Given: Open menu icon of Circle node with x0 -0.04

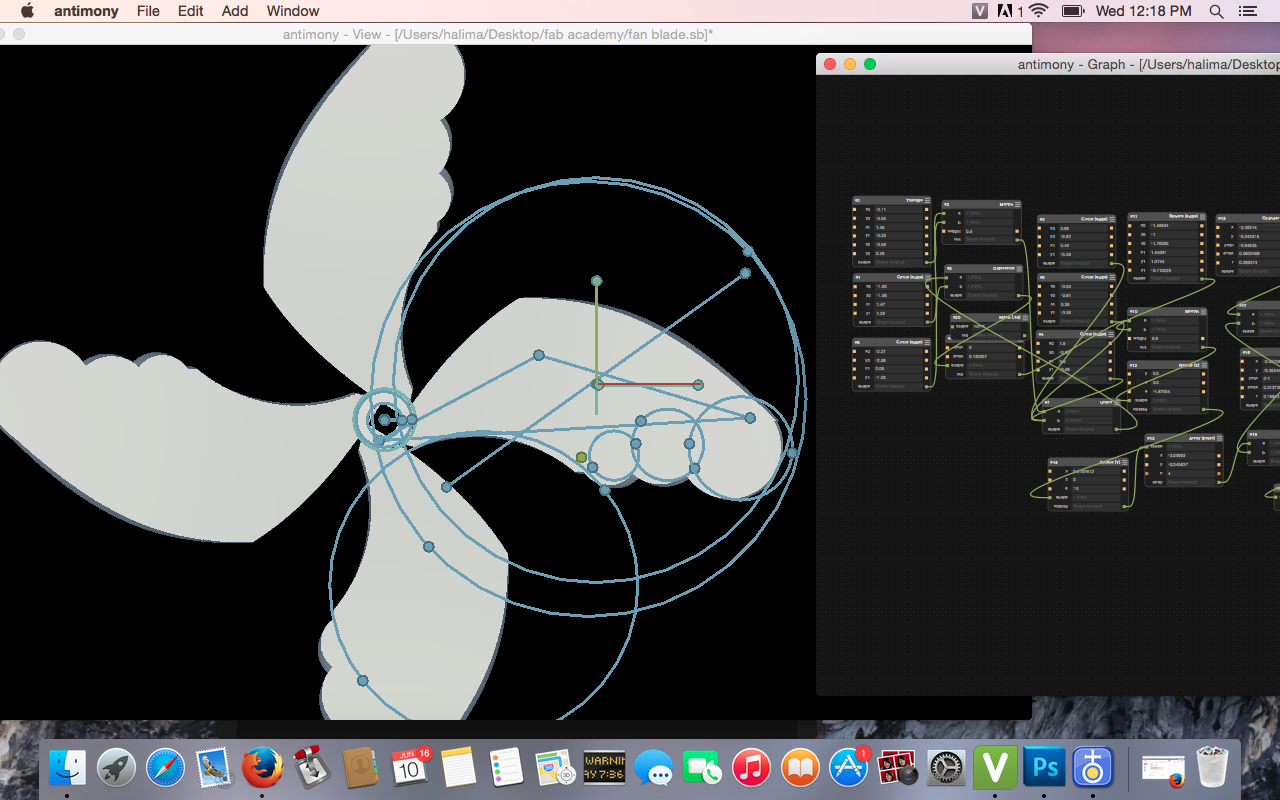Looking at the screenshot, I should click(x=1112, y=277).
